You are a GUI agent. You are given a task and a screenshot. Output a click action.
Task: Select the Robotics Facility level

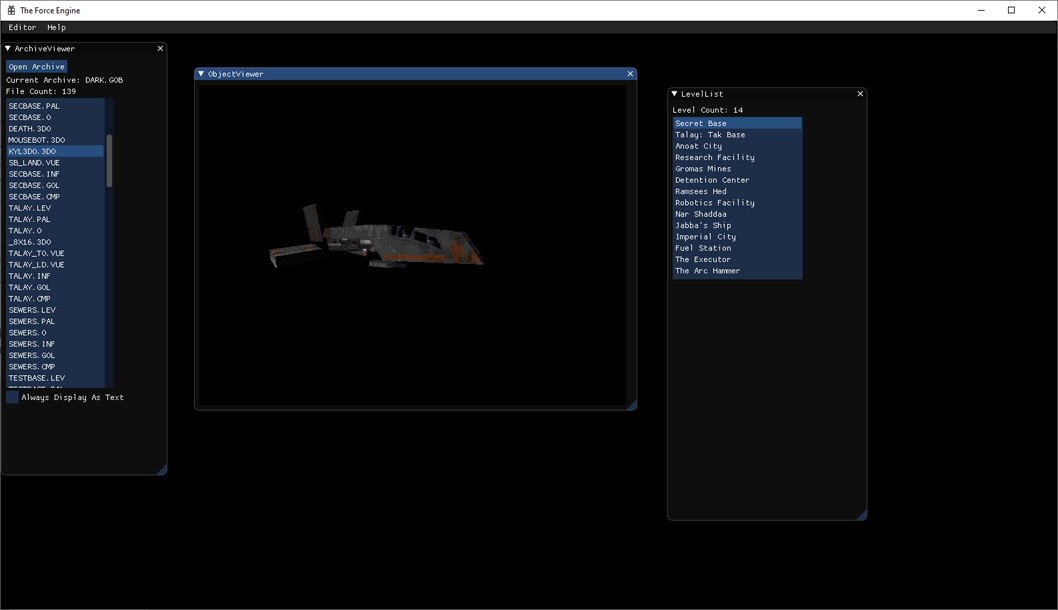pyautogui.click(x=737, y=203)
